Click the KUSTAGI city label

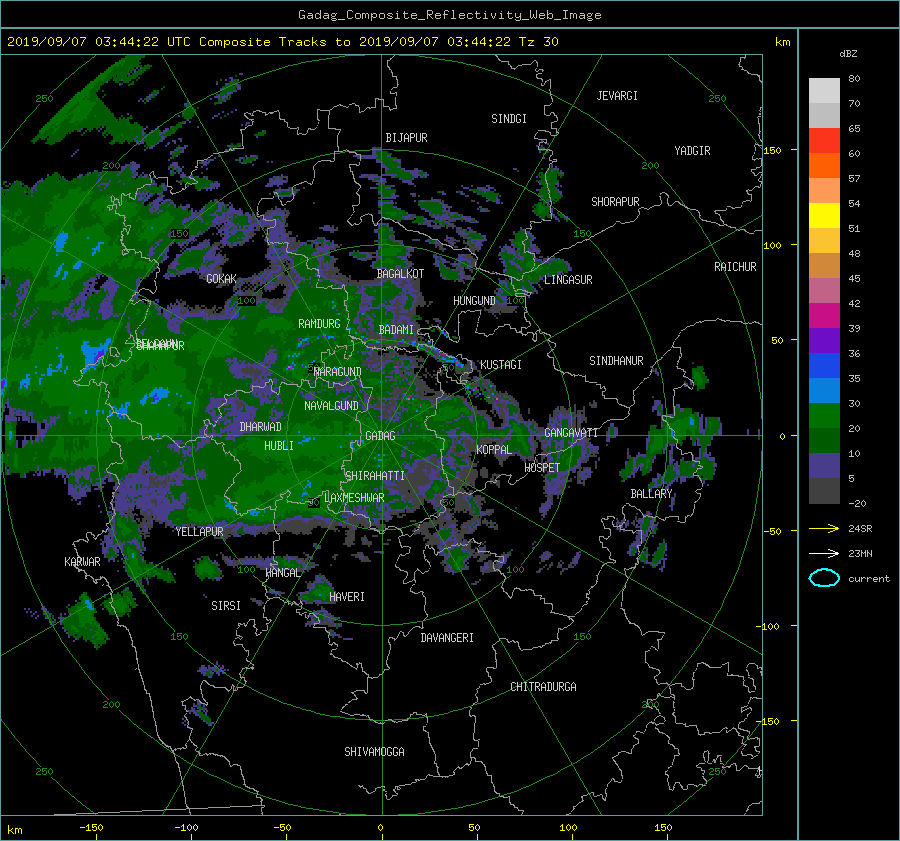click(501, 365)
